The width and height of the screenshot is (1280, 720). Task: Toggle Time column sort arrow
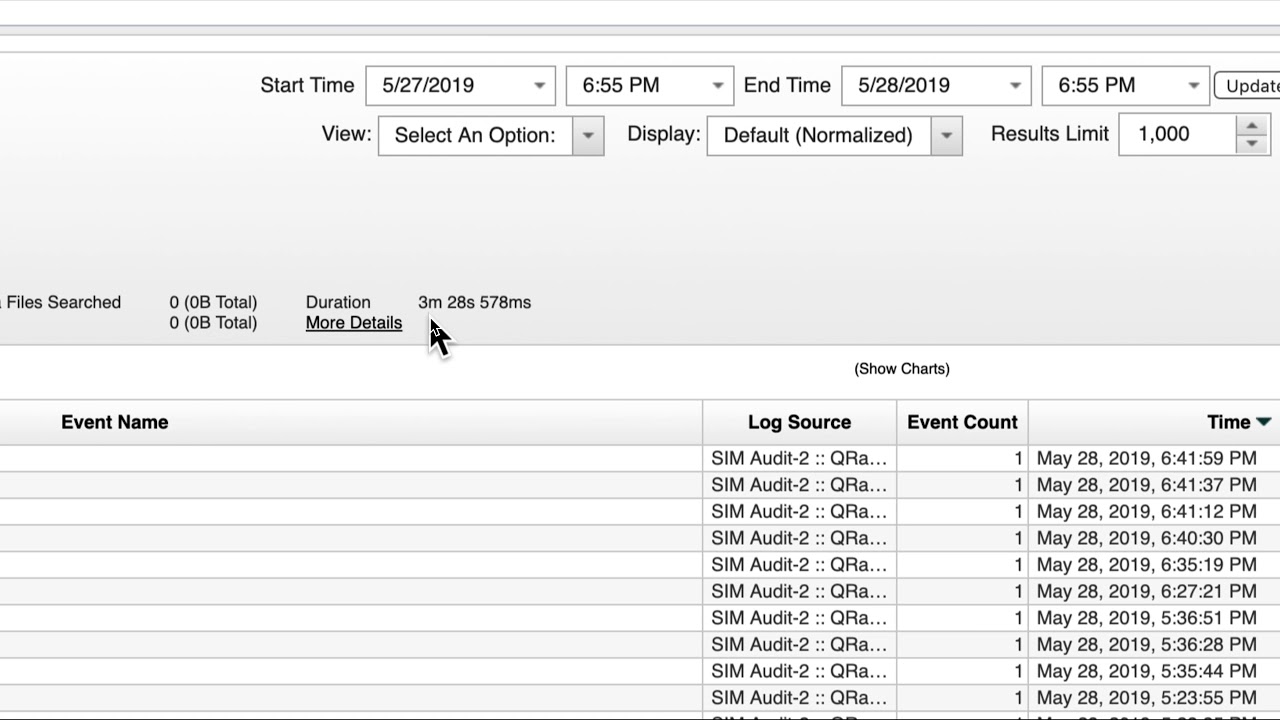pyautogui.click(x=1263, y=422)
